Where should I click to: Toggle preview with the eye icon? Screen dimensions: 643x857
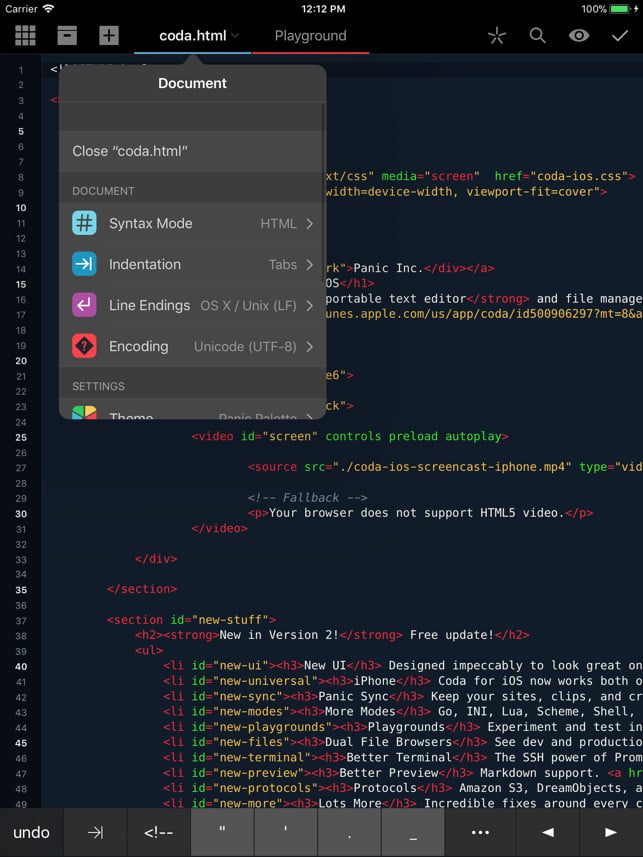(x=578, y=36)
